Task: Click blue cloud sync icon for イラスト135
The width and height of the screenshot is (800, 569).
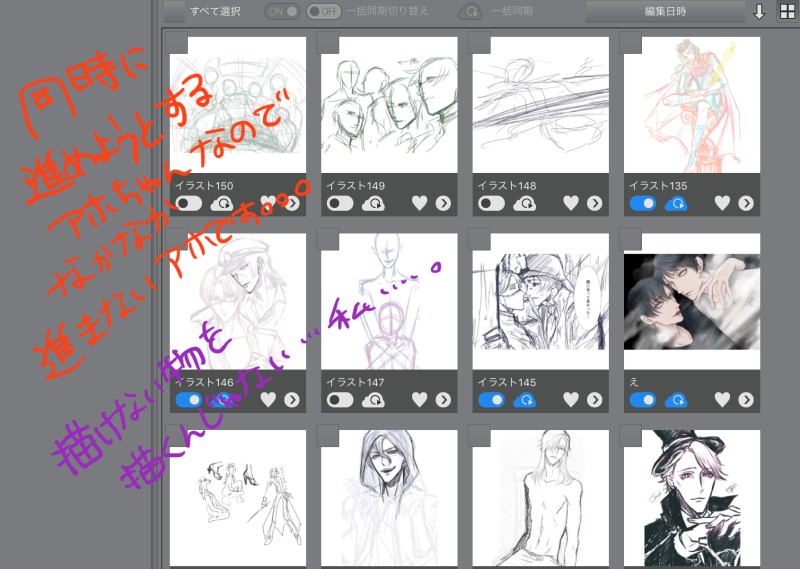Action: [676, 204]
